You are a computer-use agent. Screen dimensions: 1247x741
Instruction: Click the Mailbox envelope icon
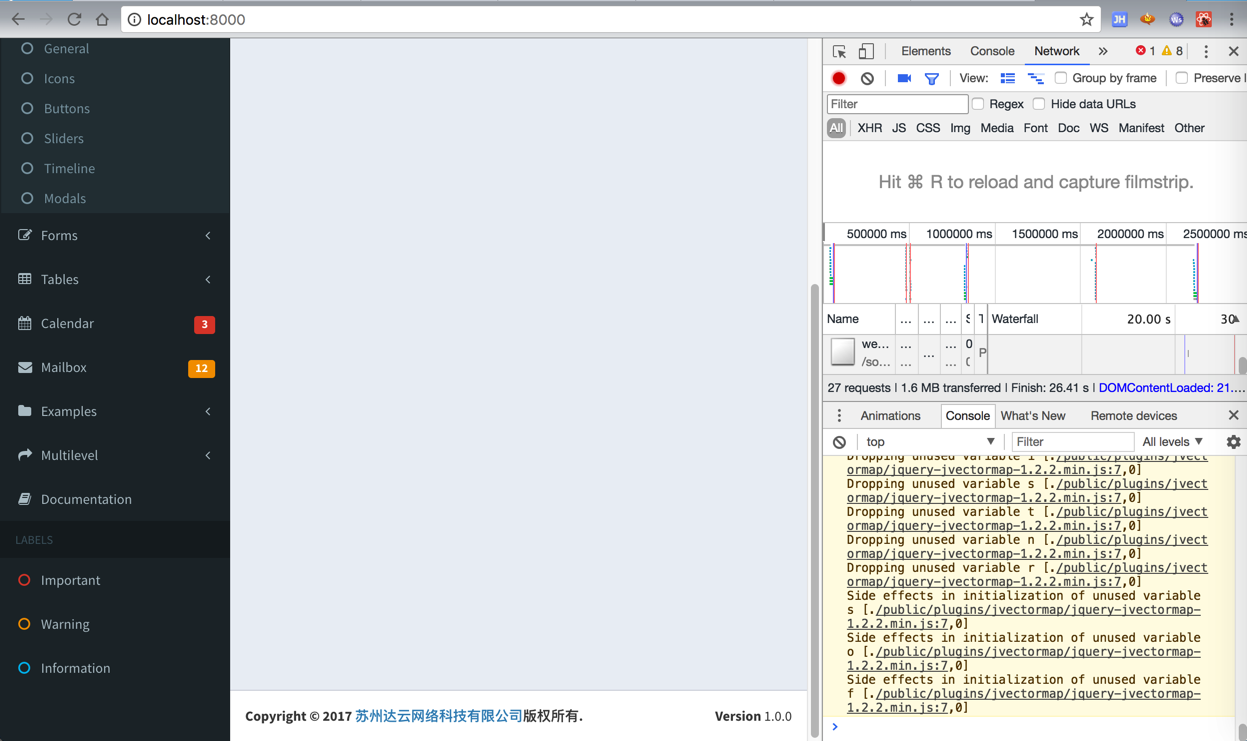click(x=25, y=367)
